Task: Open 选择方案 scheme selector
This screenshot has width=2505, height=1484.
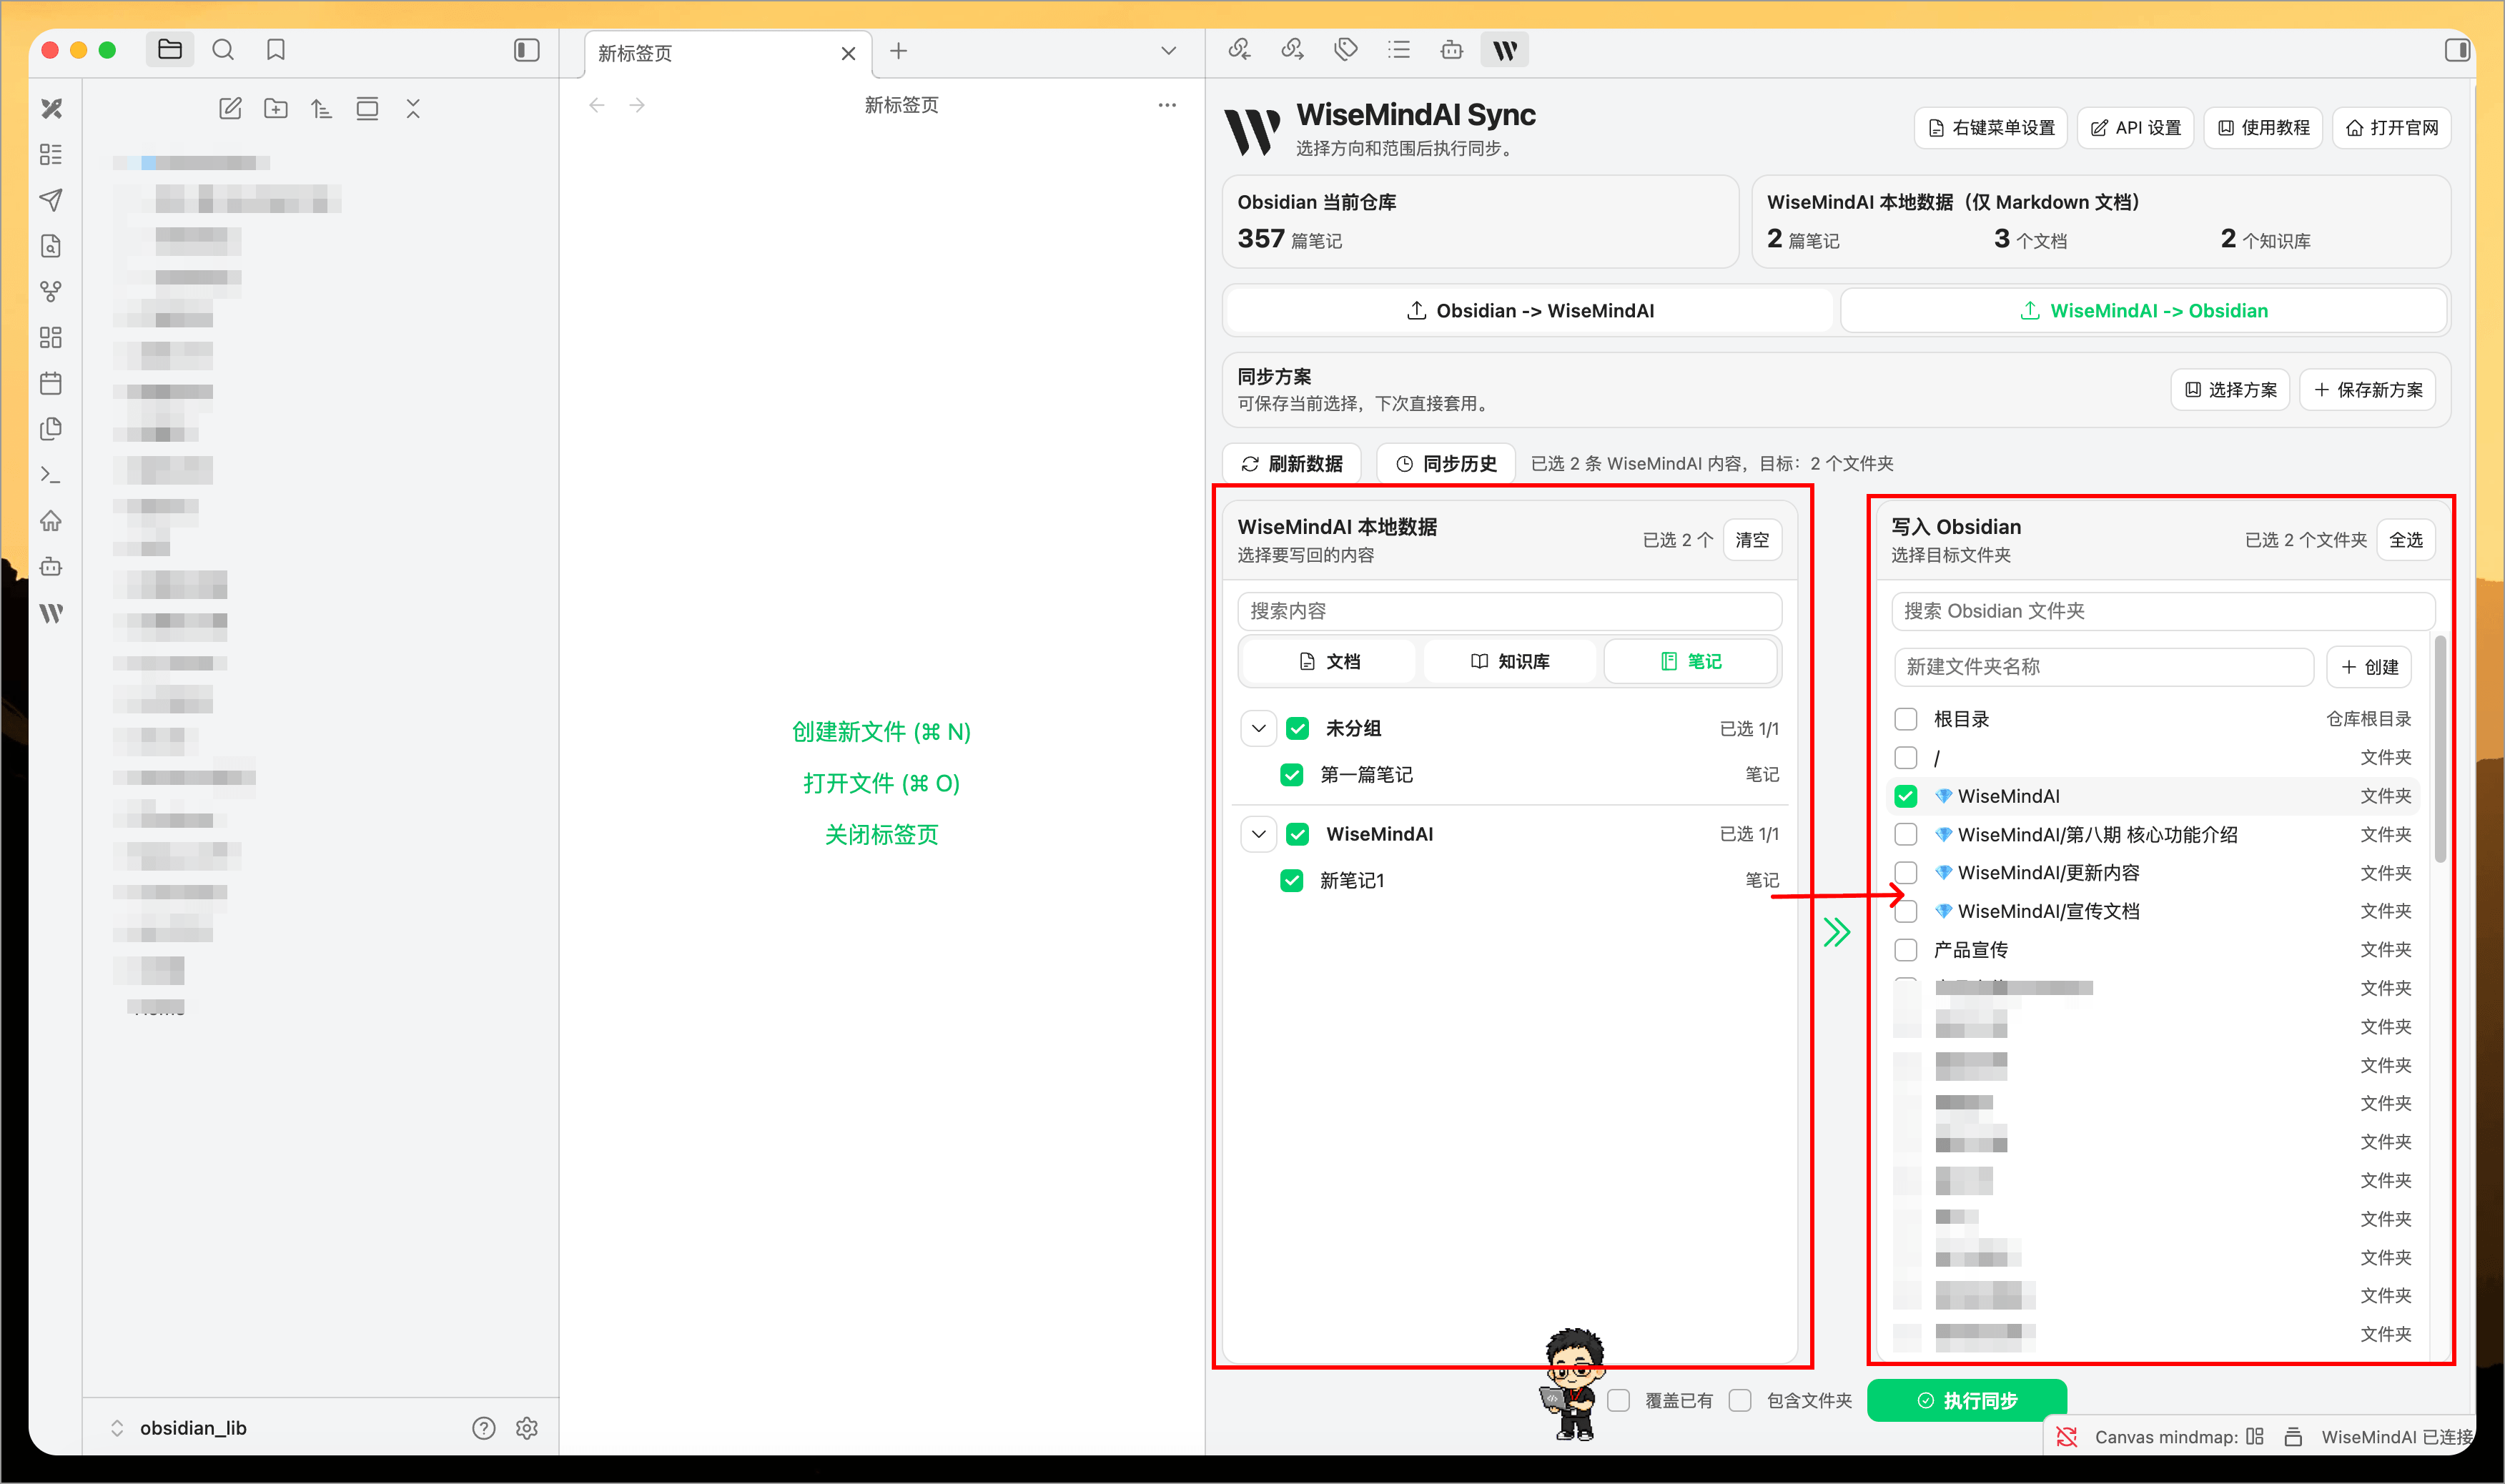Action: point(2230,390)
